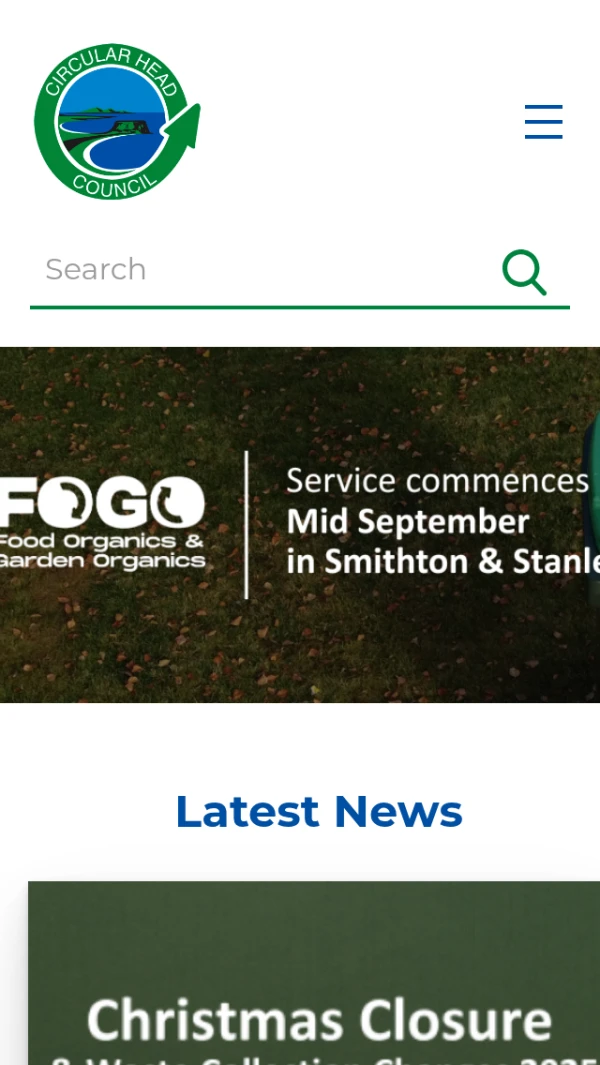Open the FOGO service banner
Viewport: 600px width, 1065px height.
pos(300,525)
